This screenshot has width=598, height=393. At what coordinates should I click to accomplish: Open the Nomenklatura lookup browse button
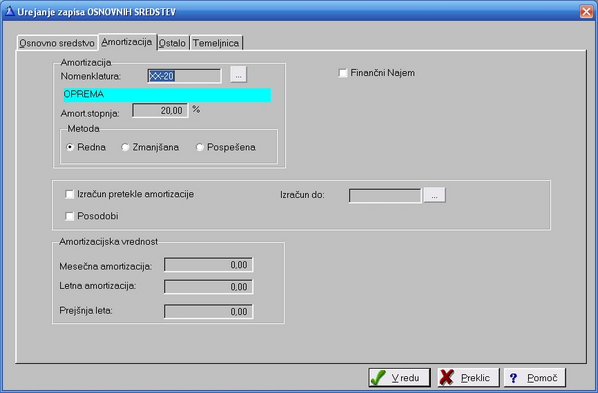tap(238, 75)
